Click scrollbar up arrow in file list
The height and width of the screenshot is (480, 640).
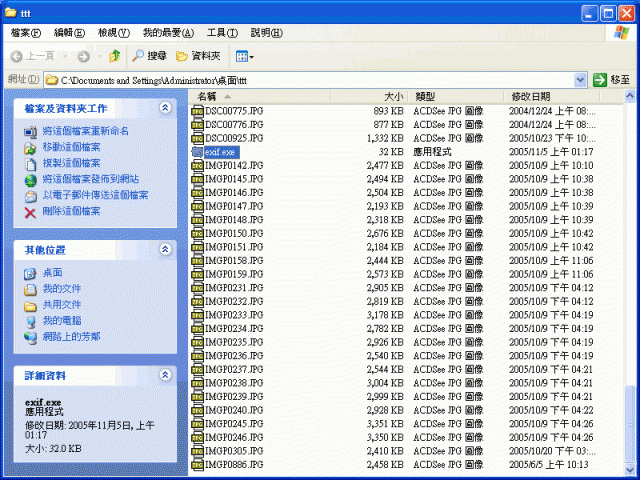tap(630, 96)
